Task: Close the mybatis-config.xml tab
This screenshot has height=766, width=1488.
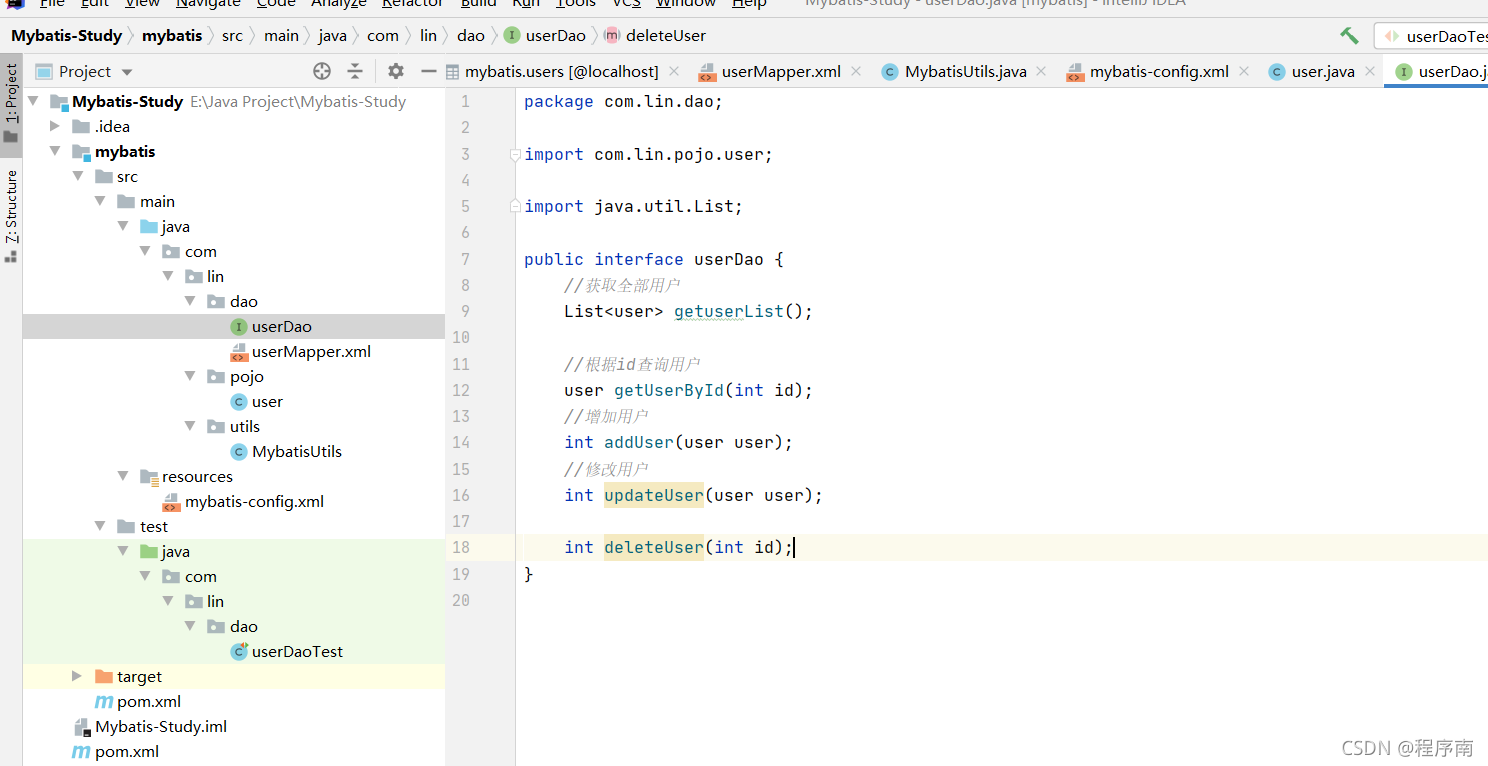Action: pyautogui.click(x=1244, y=71)
